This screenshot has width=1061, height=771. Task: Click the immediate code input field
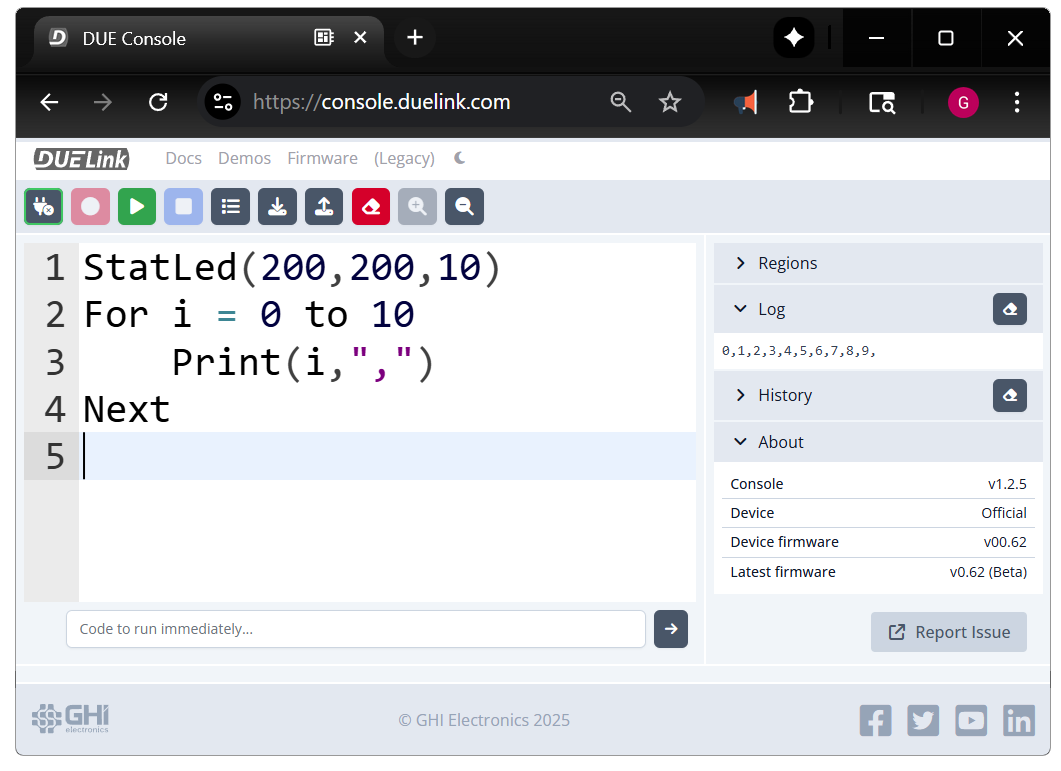[x=355, y=629]
